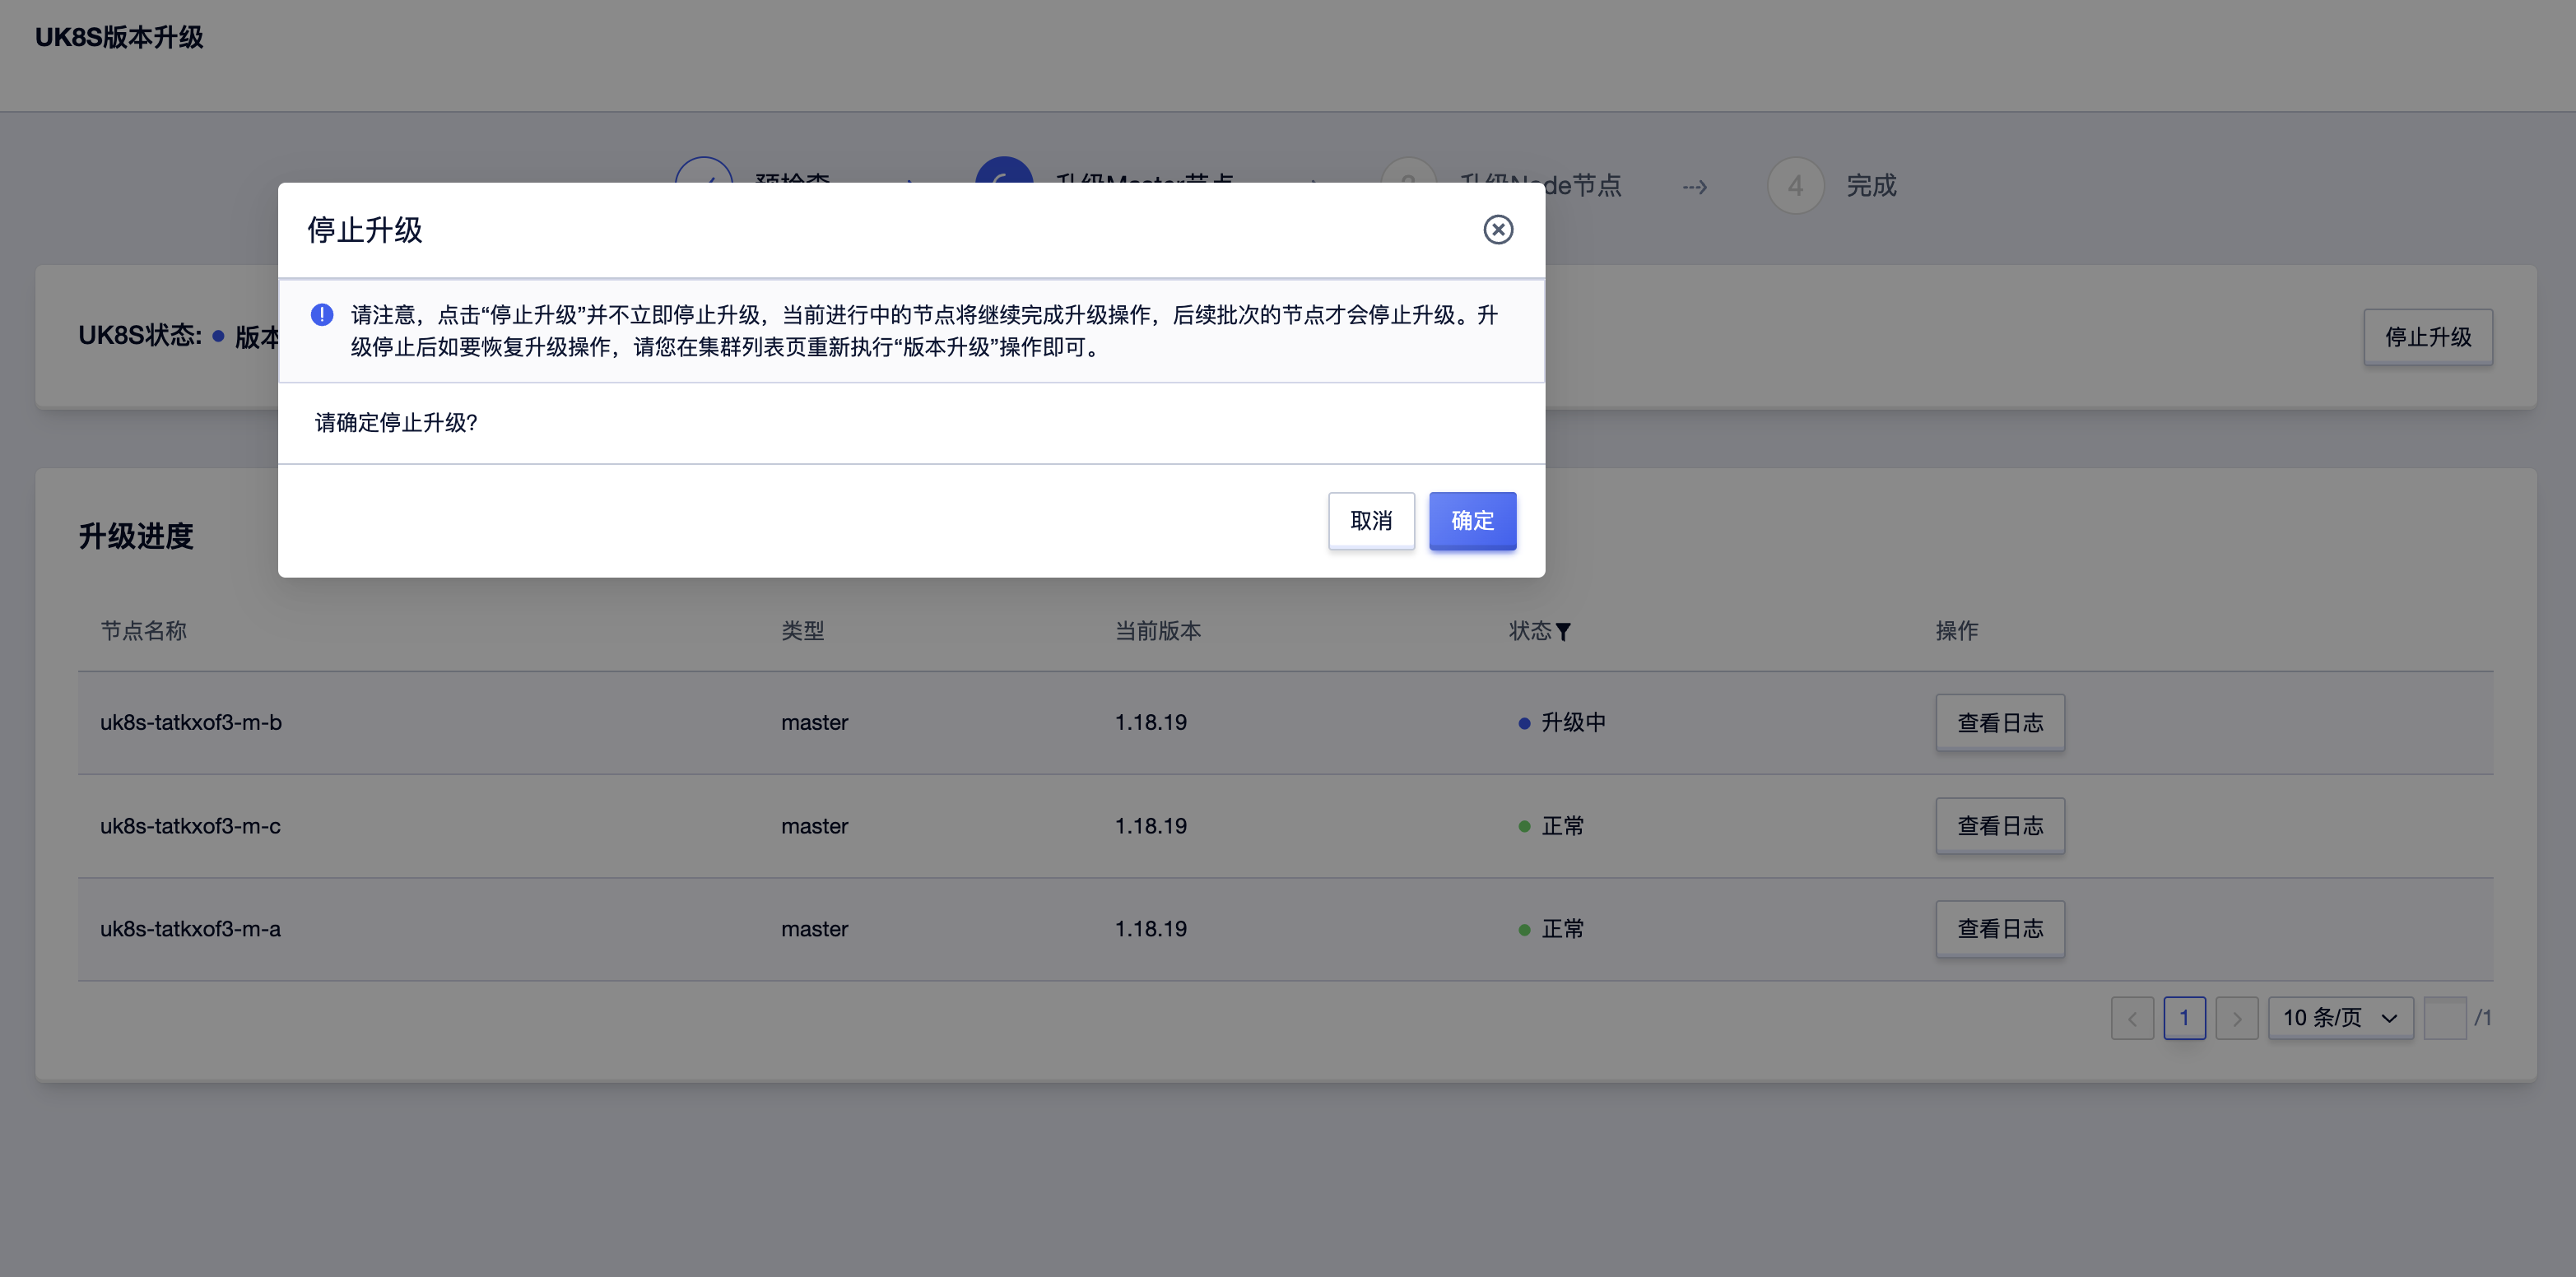2576x1277 pixels.
Task: View logs for uk8s-tatkxof3-m-a node
Action: pyautogui.click(x=1999, y=929)
